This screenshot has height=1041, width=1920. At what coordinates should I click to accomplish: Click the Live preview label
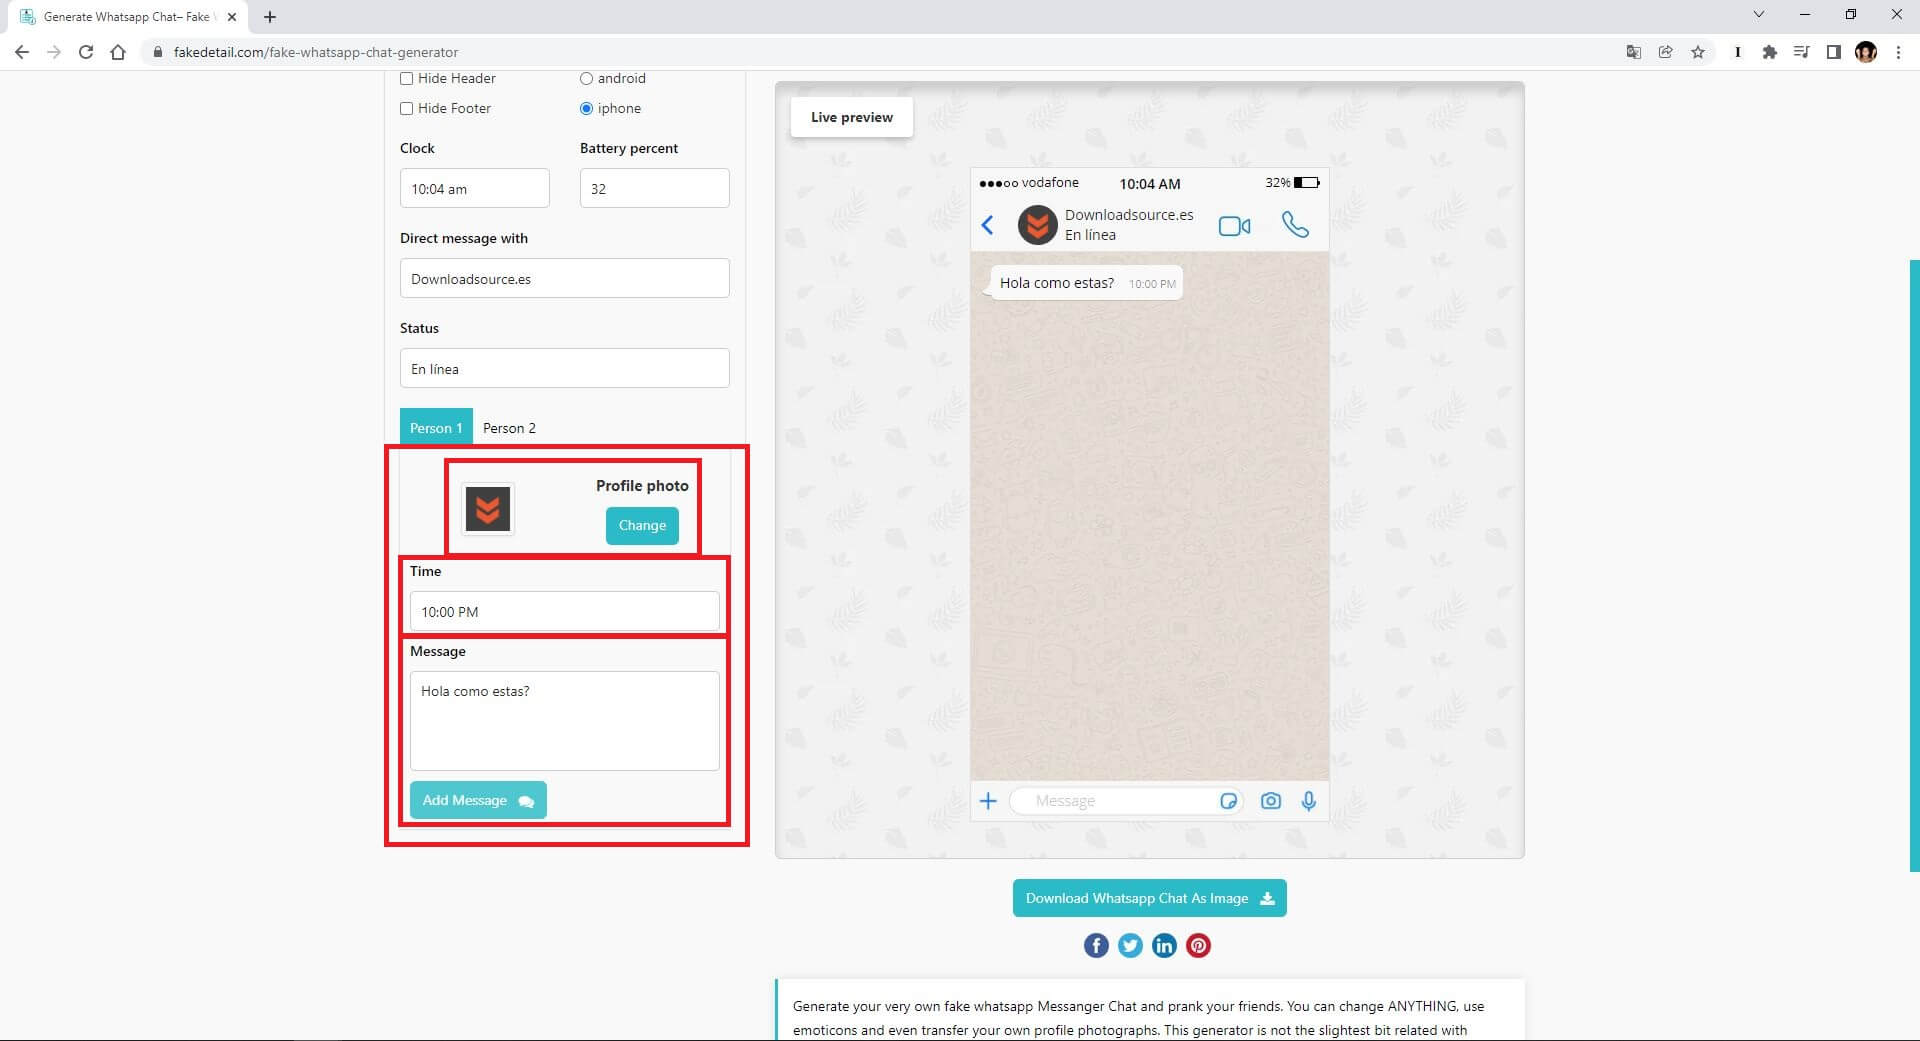[x=852, y=117]
